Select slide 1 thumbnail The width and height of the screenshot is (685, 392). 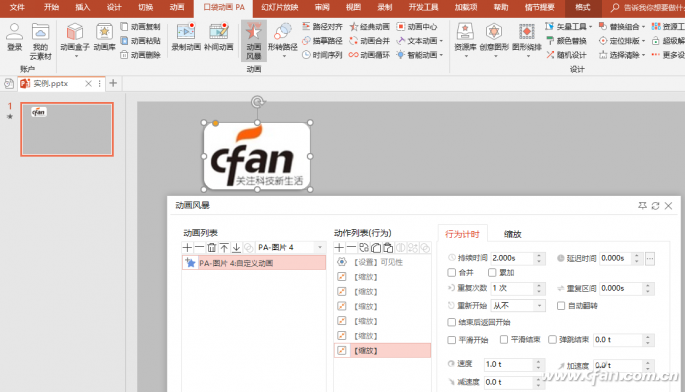[x=67, y=129]
